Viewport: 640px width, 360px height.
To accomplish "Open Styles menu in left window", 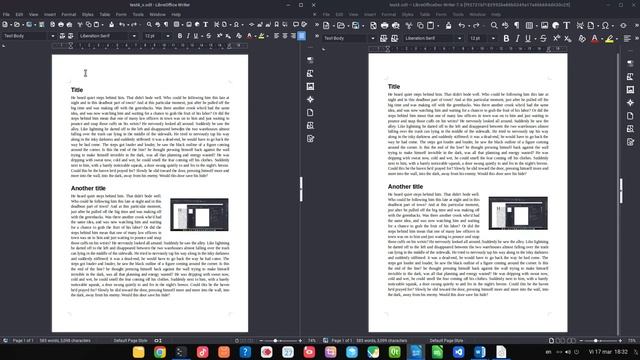I will [88, 14].
